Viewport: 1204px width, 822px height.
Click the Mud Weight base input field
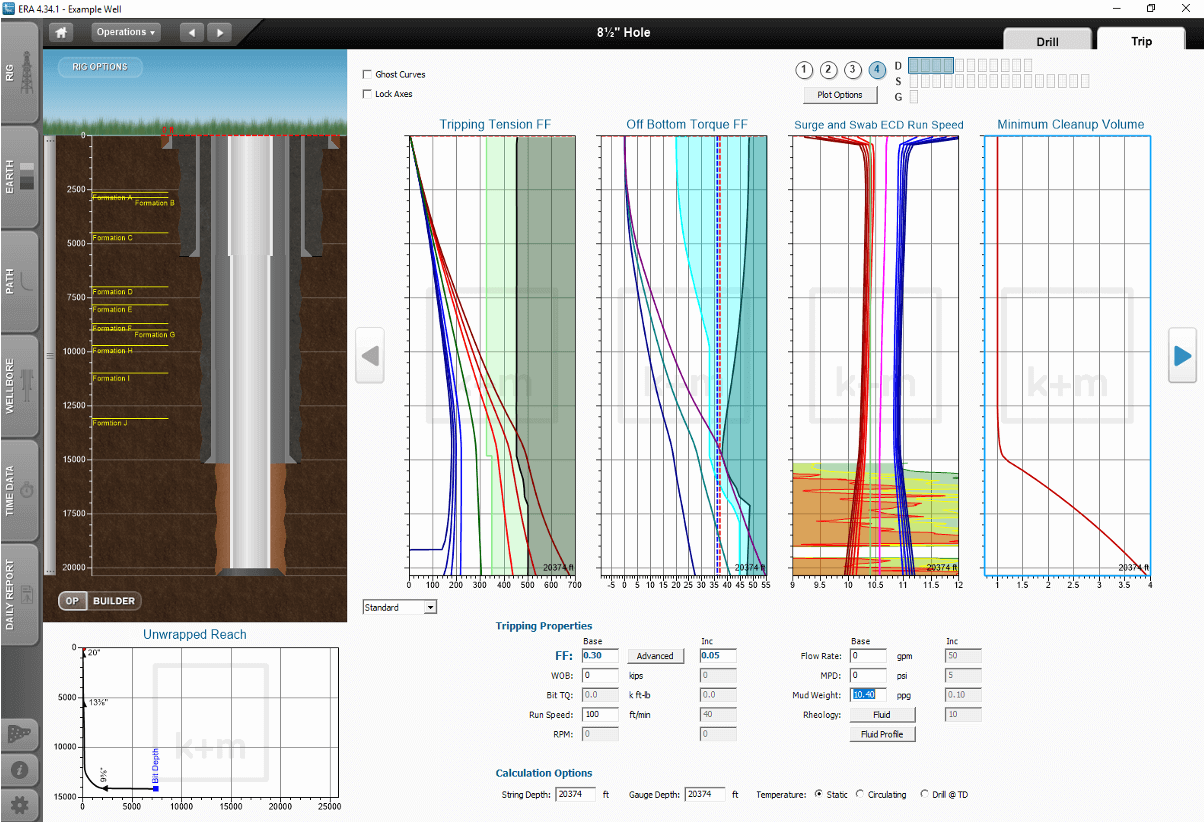(868, 695)
